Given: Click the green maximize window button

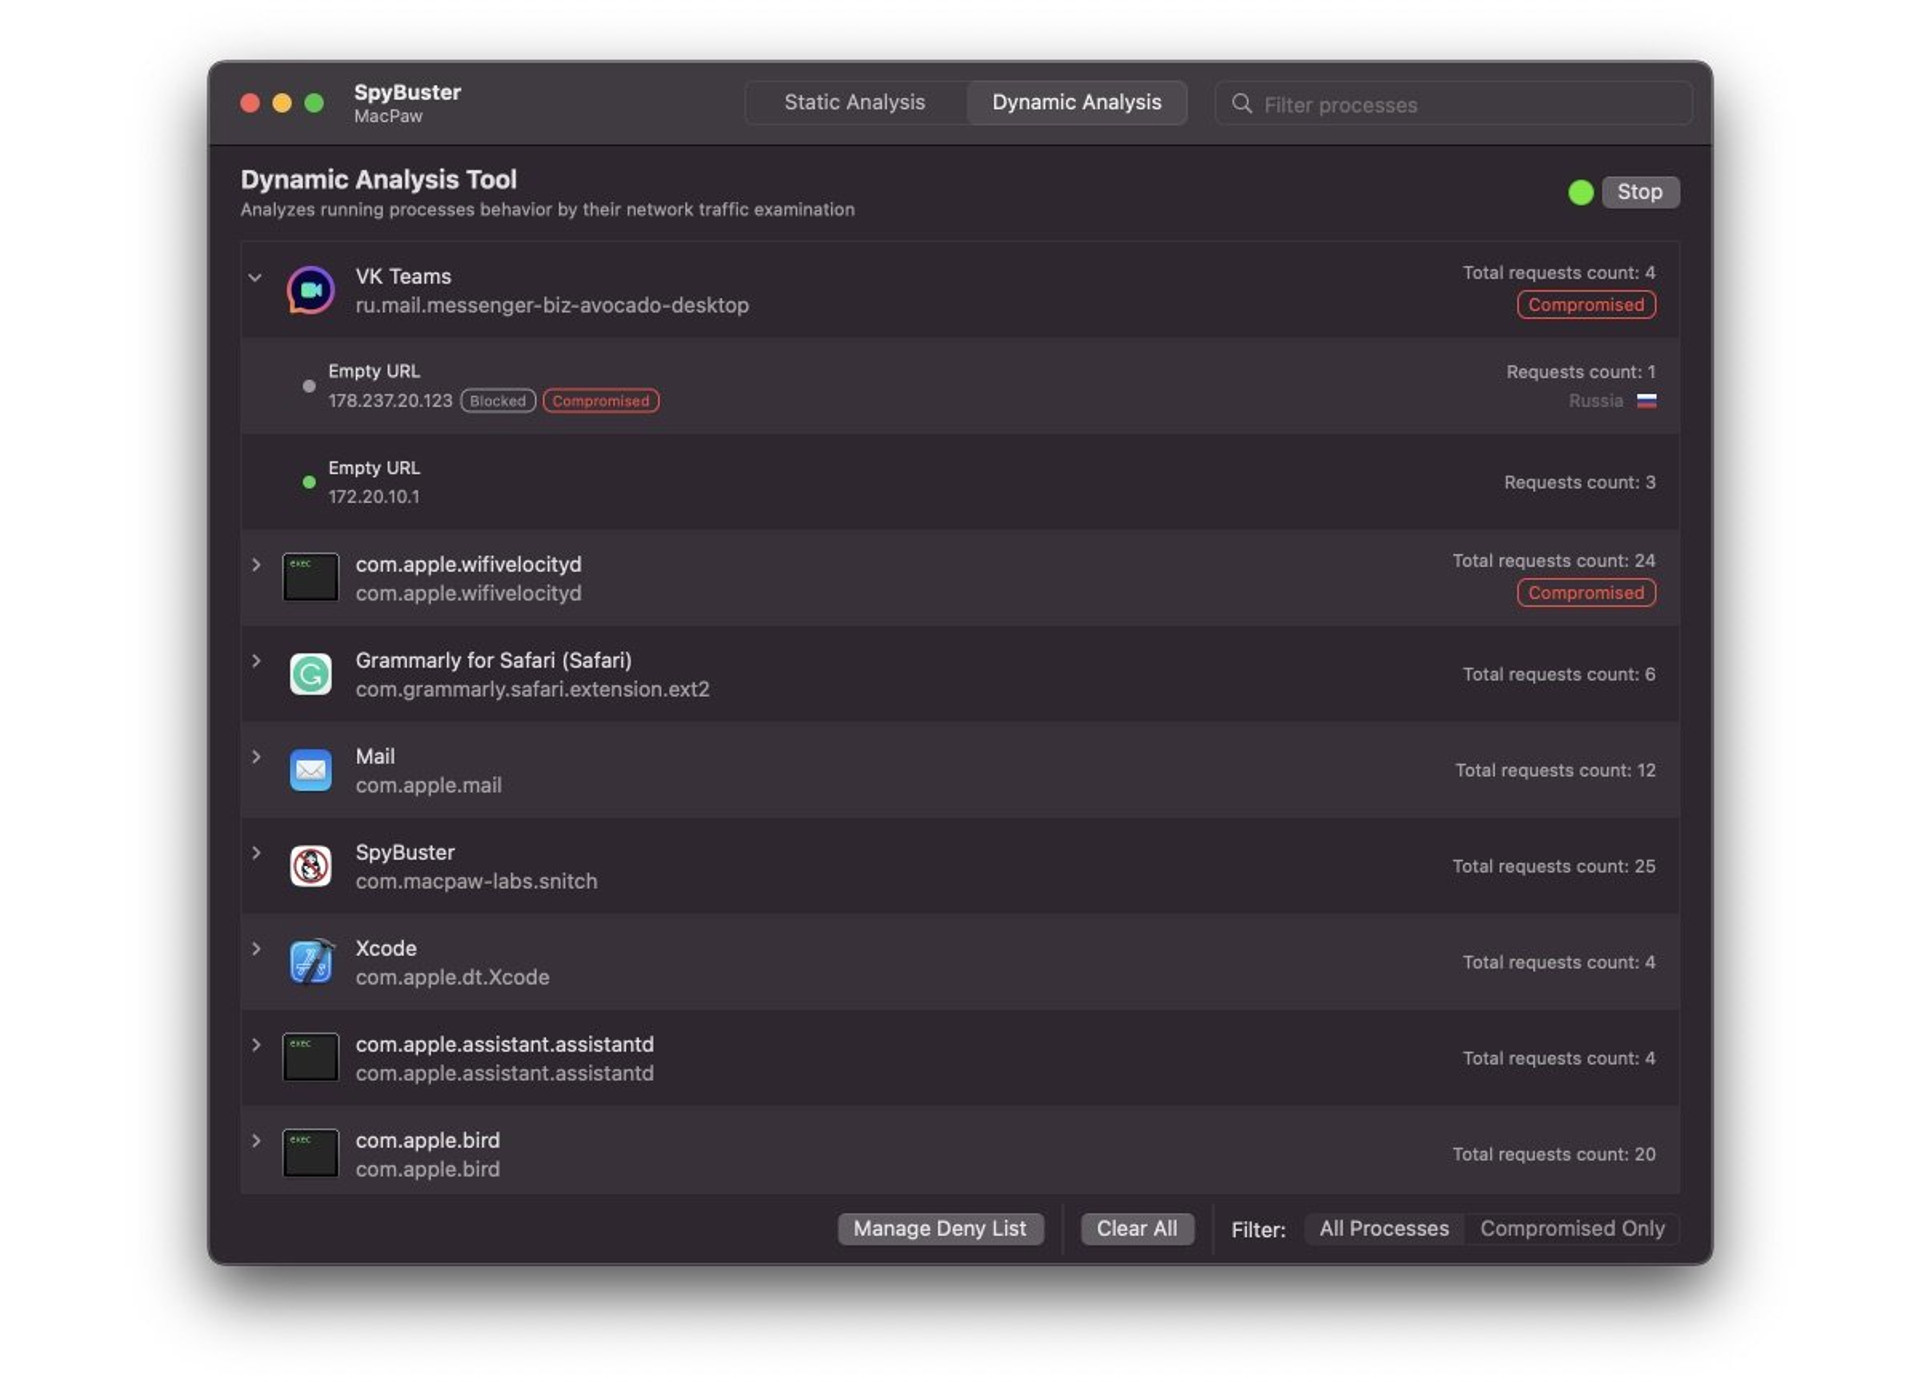Looking at the screenshot, I should 314,103.
